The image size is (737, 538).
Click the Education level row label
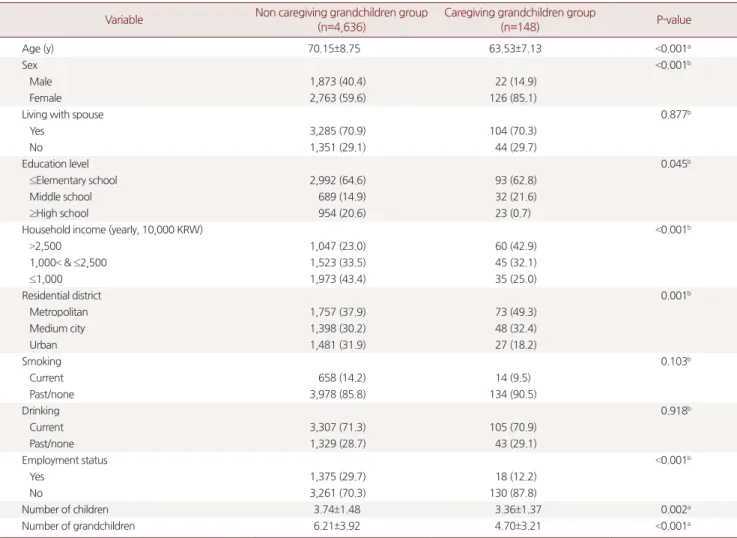[55, 164]
